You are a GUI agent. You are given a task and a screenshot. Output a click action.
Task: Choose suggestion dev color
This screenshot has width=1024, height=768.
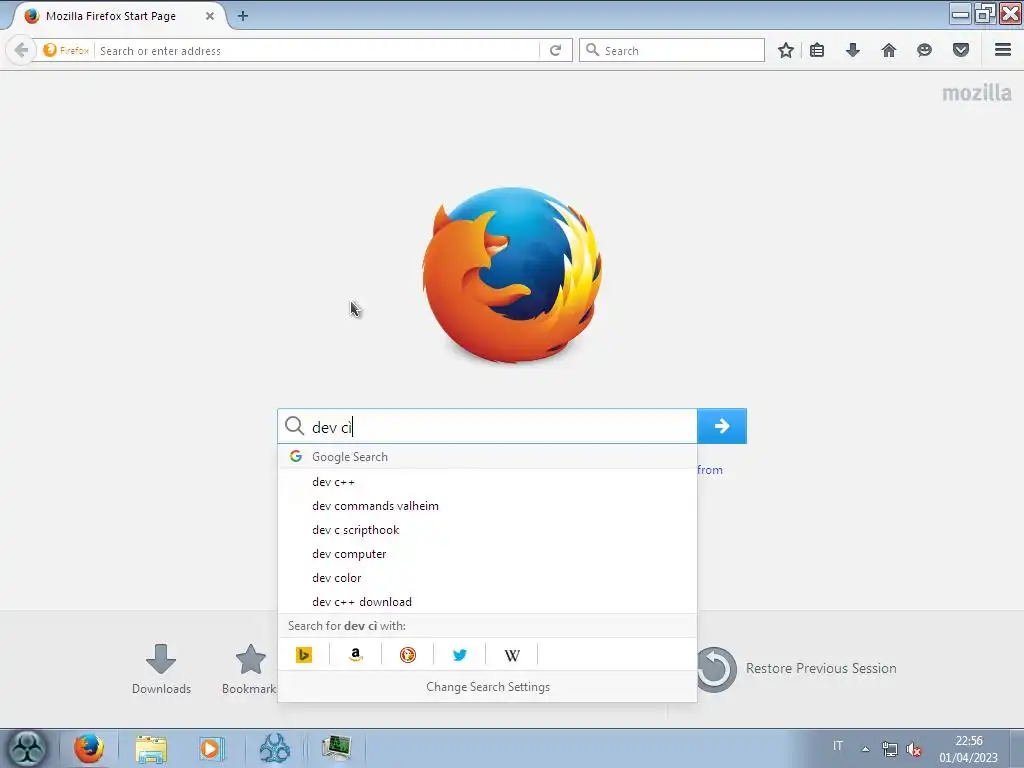point(487,578)
